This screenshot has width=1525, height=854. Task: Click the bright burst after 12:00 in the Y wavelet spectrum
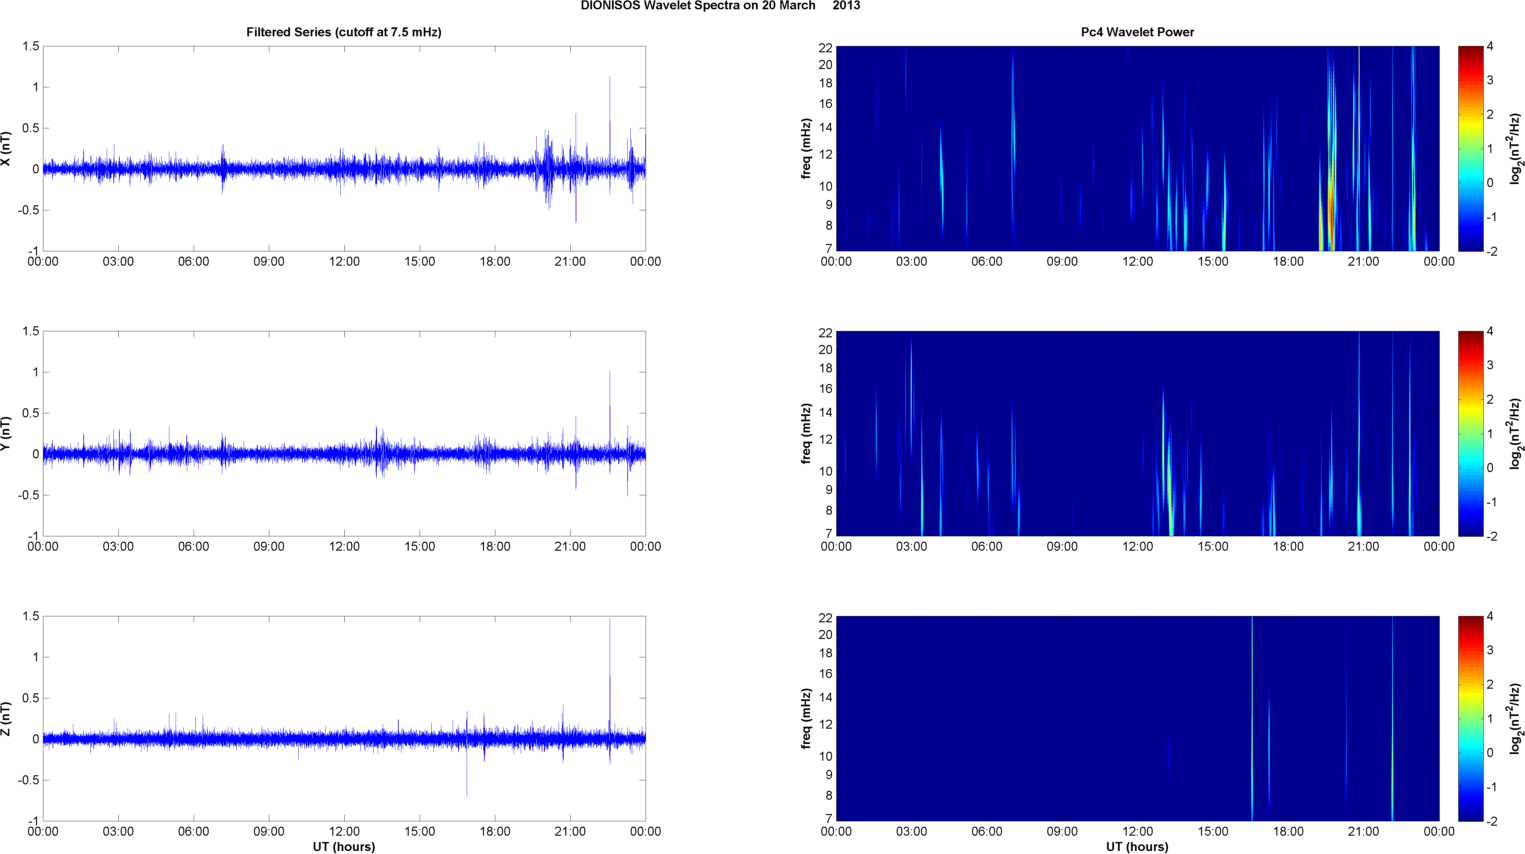point(1169,480)
